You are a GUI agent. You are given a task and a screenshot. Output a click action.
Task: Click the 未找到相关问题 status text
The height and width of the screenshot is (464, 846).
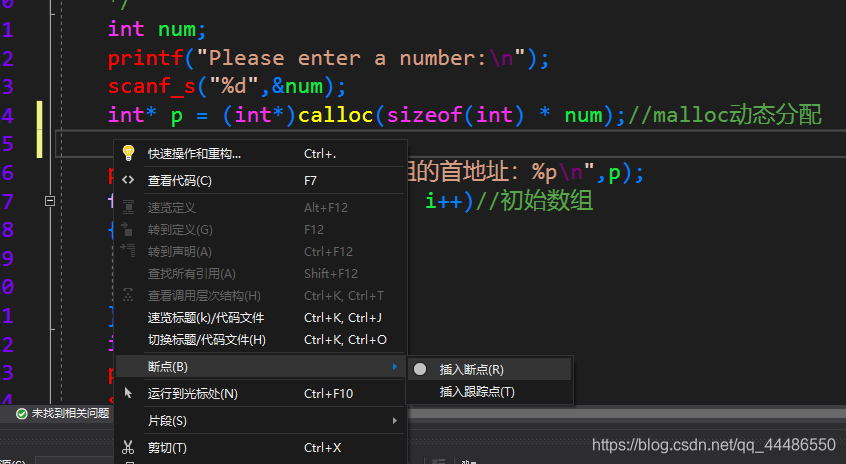click(x=70, y=413)
